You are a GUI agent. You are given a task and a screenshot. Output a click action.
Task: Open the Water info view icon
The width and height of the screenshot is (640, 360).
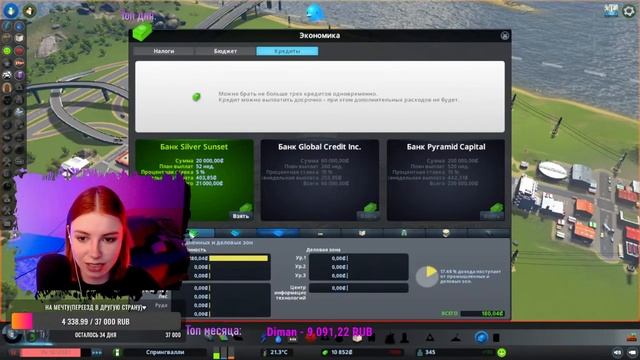(x=19, y=26)
